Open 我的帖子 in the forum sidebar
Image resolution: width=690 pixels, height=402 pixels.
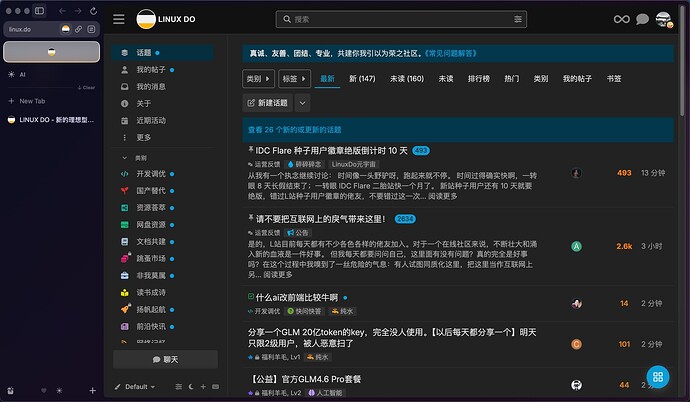point(163,69)
